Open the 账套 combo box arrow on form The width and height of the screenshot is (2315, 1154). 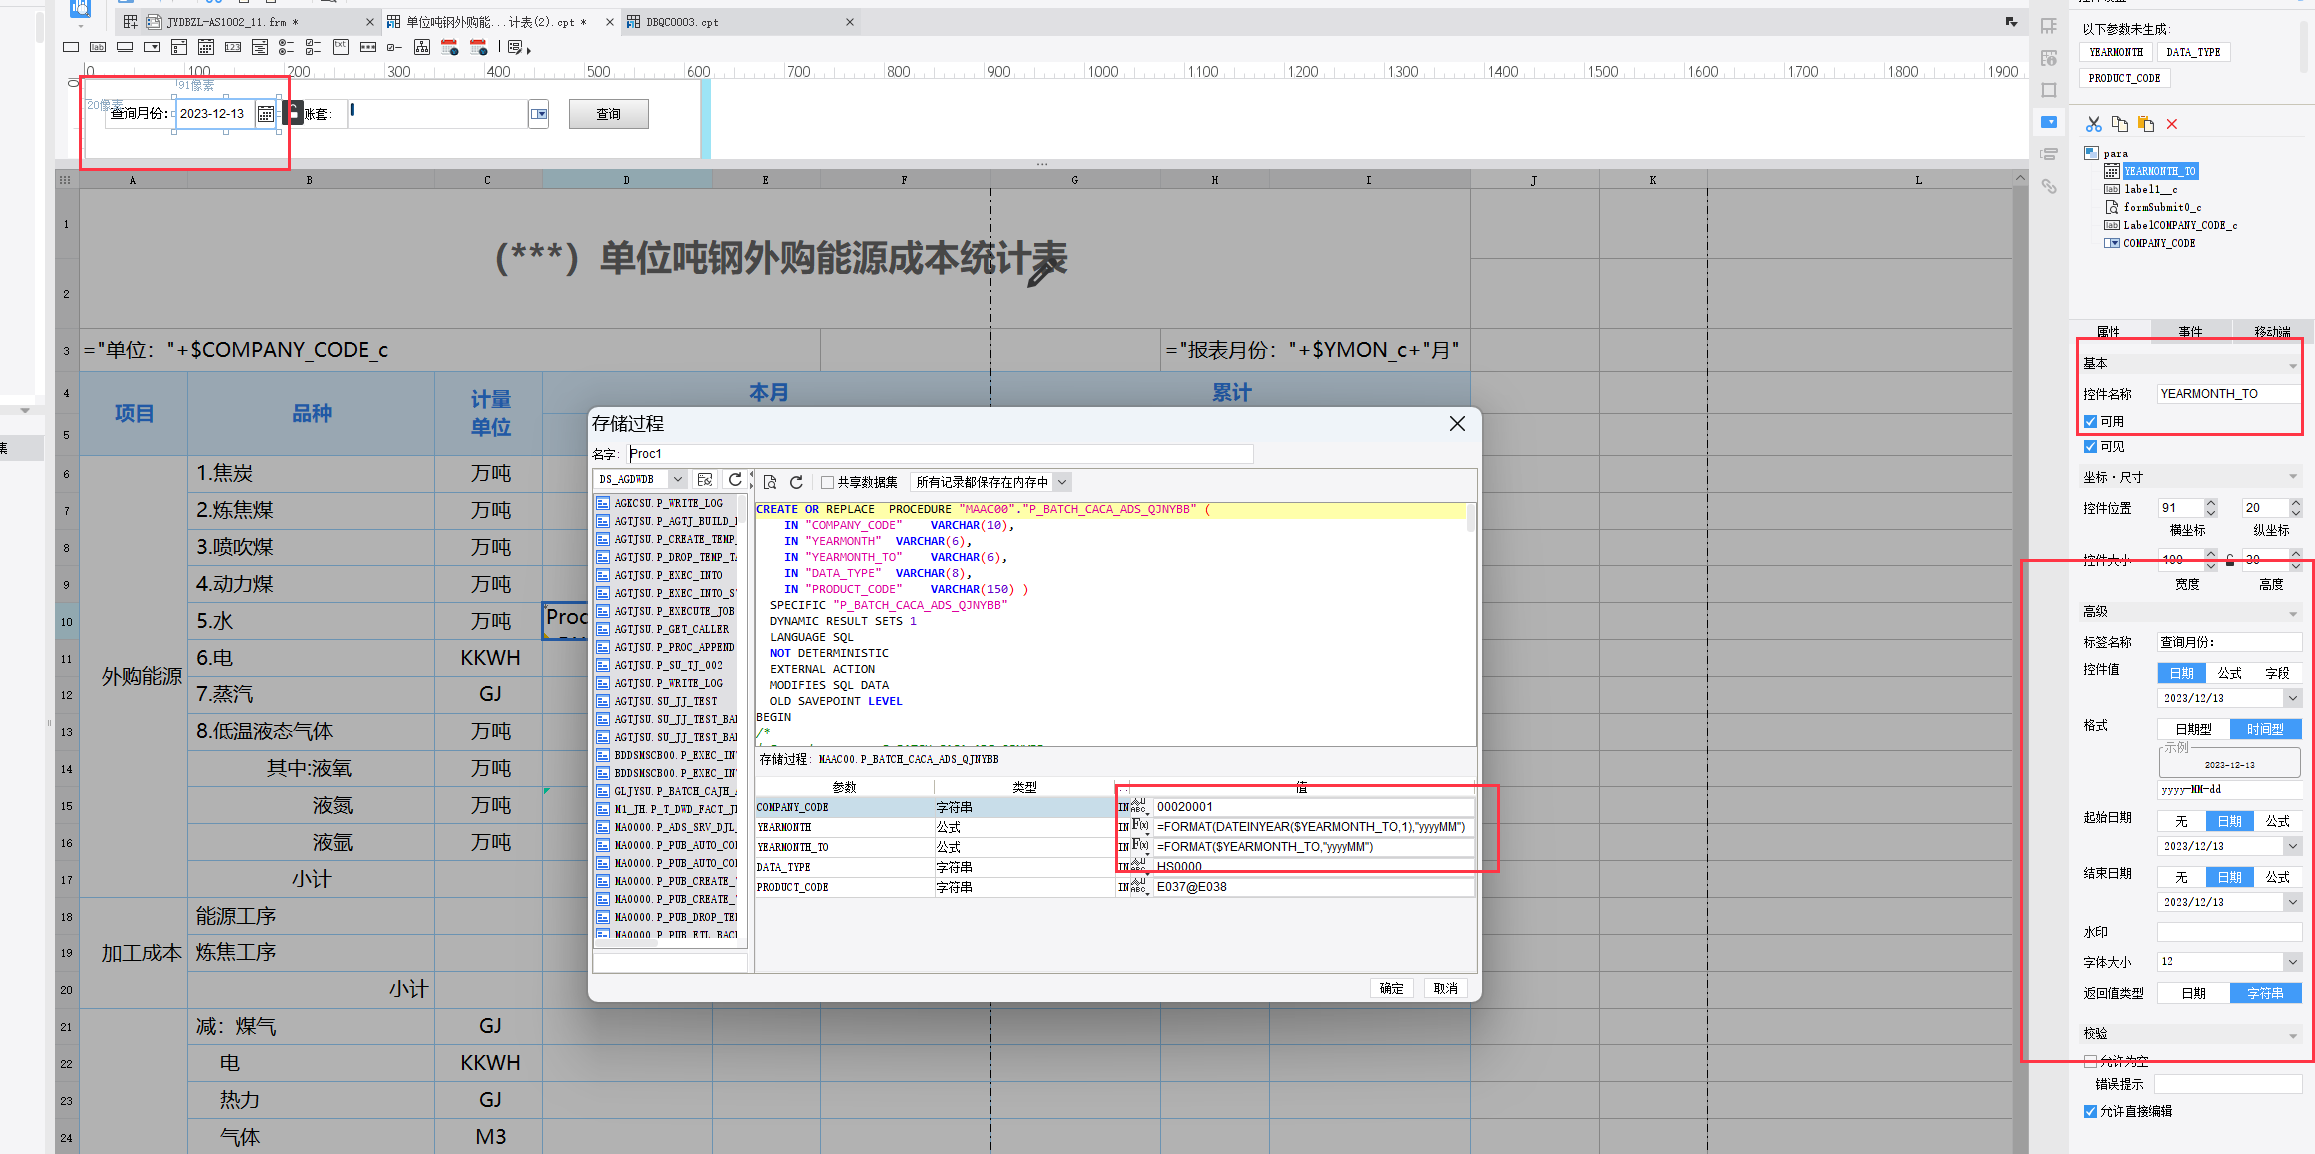point(539,114)
